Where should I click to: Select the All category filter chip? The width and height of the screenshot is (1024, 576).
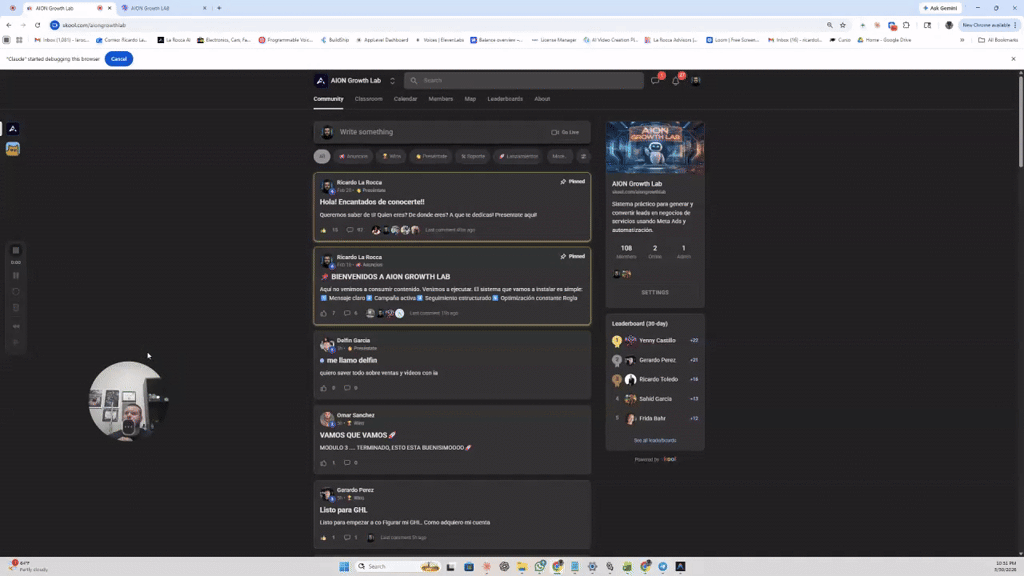tap(322, 156)
